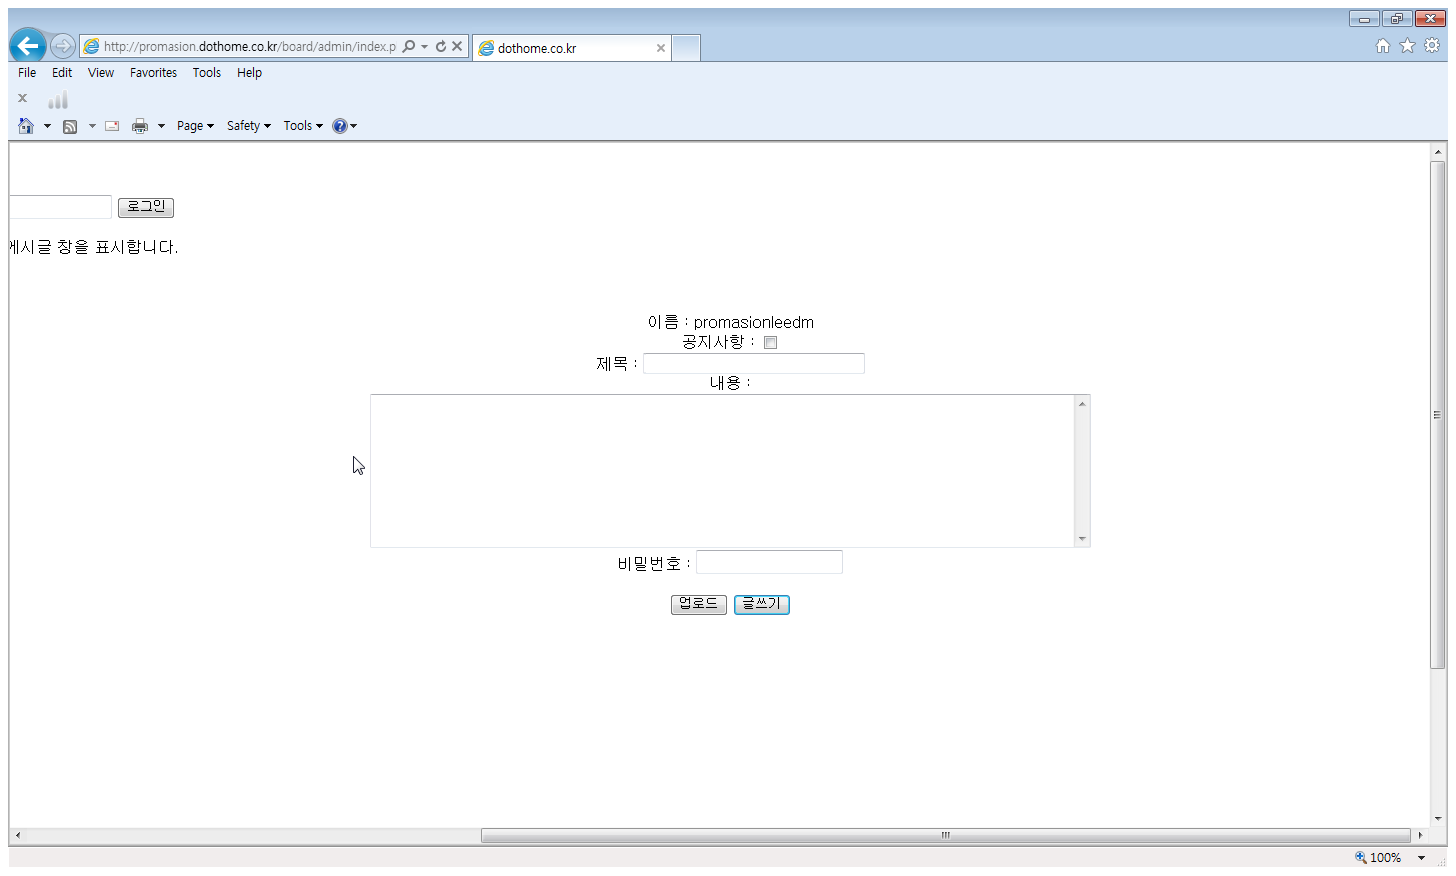Screen dimensions: 1456x876
Task: Click the 제목 title input field
Action: coord(753,364)
